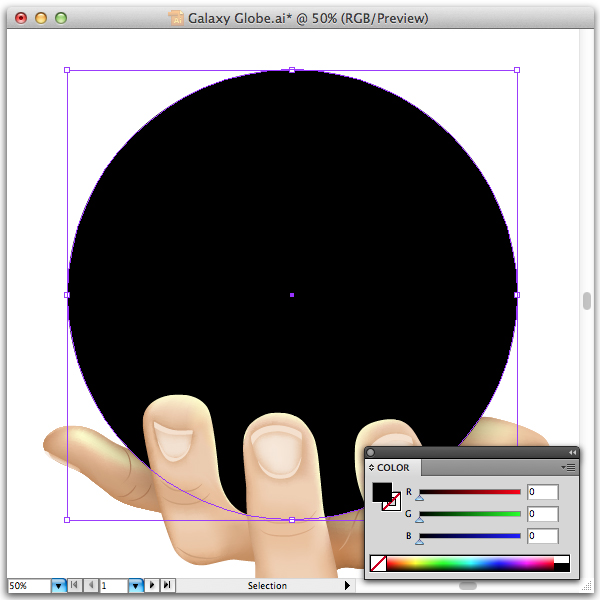
Task: Select the Stroke swatch with none slash
Action: (394, 504)
